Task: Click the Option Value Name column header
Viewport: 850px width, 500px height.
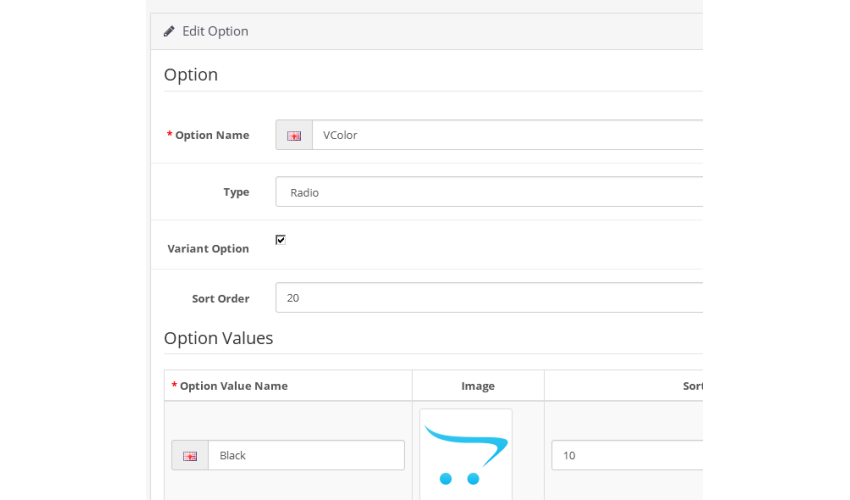Action: tap(234, 386)
